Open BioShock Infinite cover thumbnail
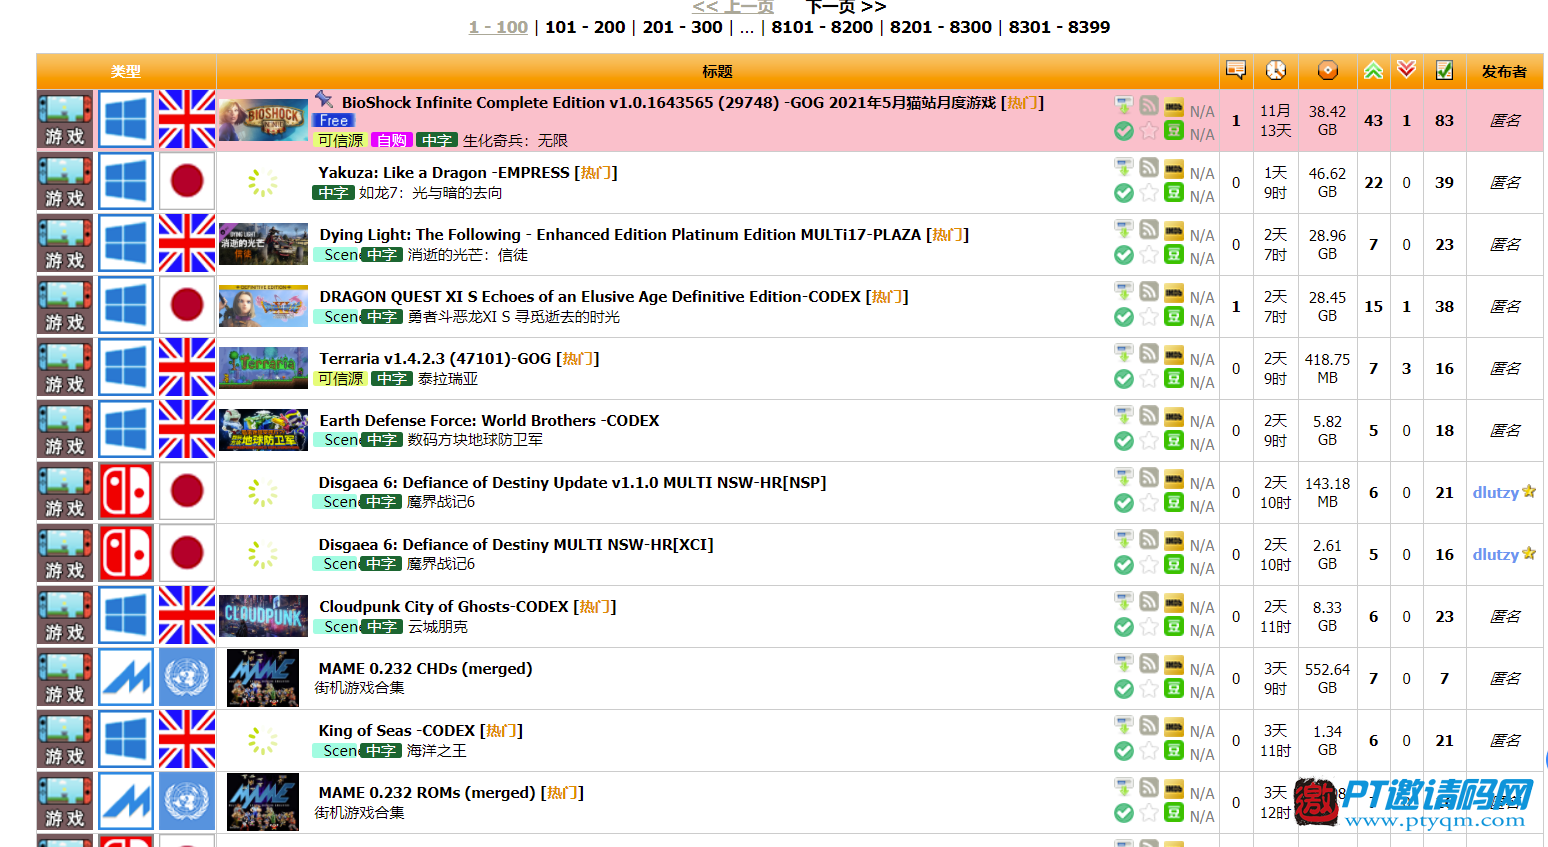Screen dimensions: 1548x847 (264, 120)
